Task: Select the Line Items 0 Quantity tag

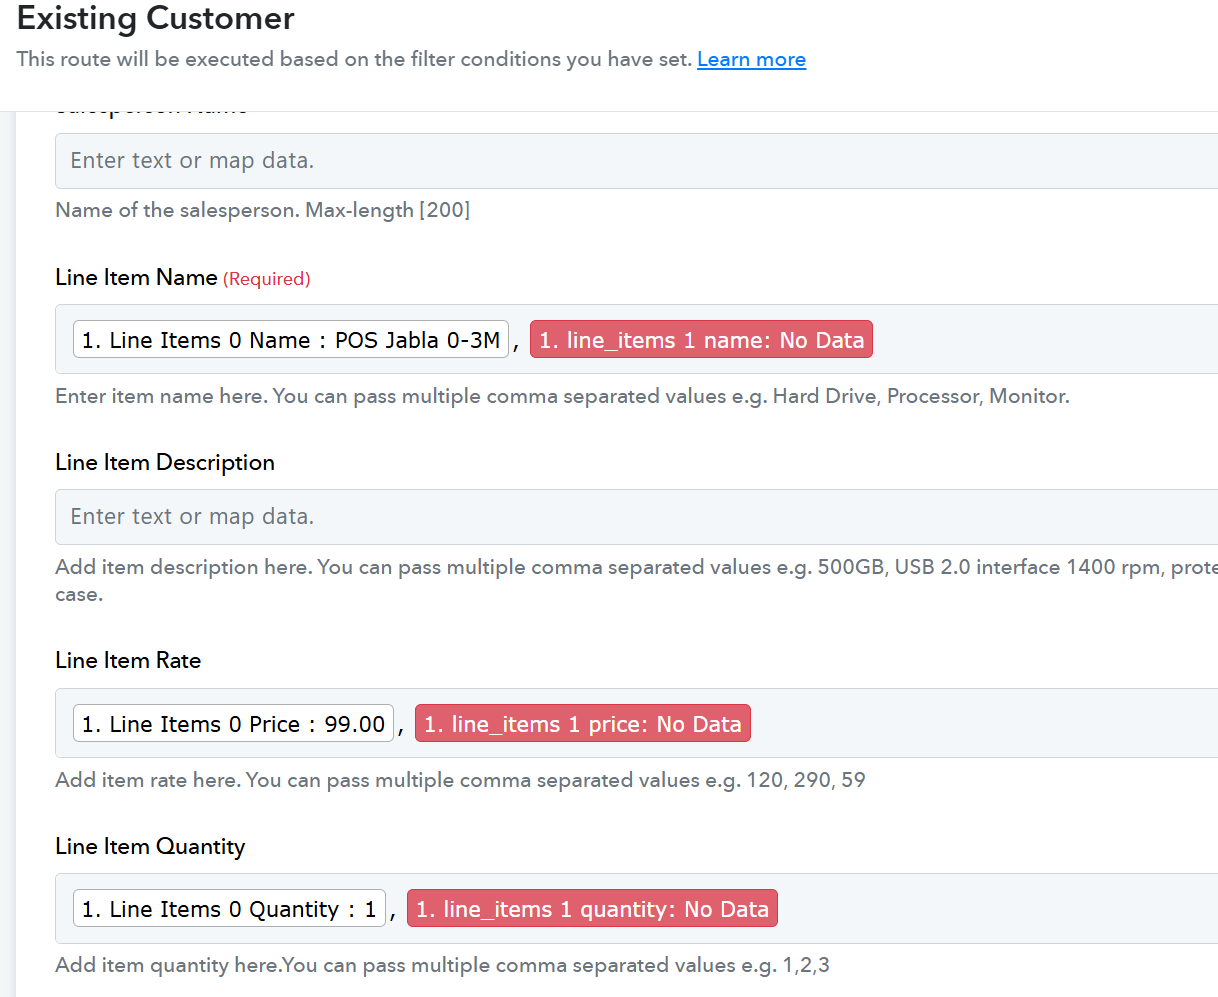Action: click(229, 909)
